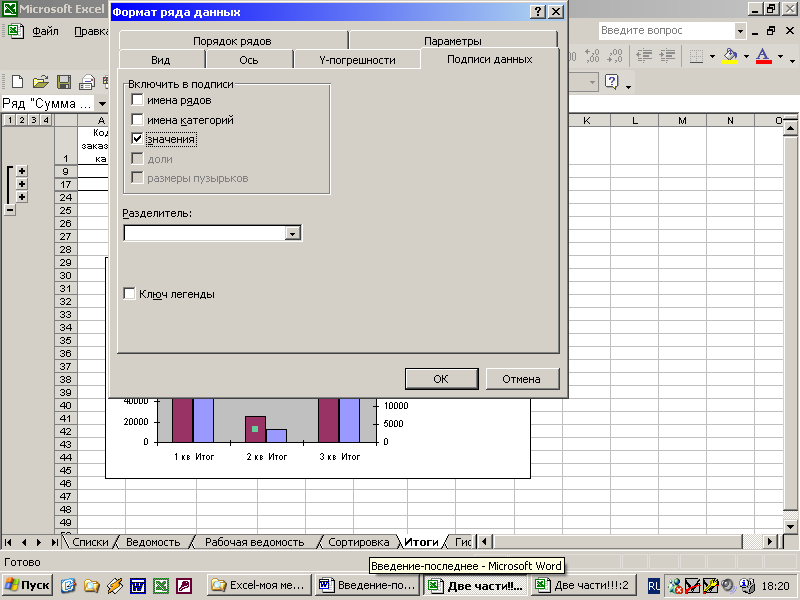This screenshot has height=600, width=800.
Task: Open the formatting toolbar options arrow
Action: click(x=792, y=60)
